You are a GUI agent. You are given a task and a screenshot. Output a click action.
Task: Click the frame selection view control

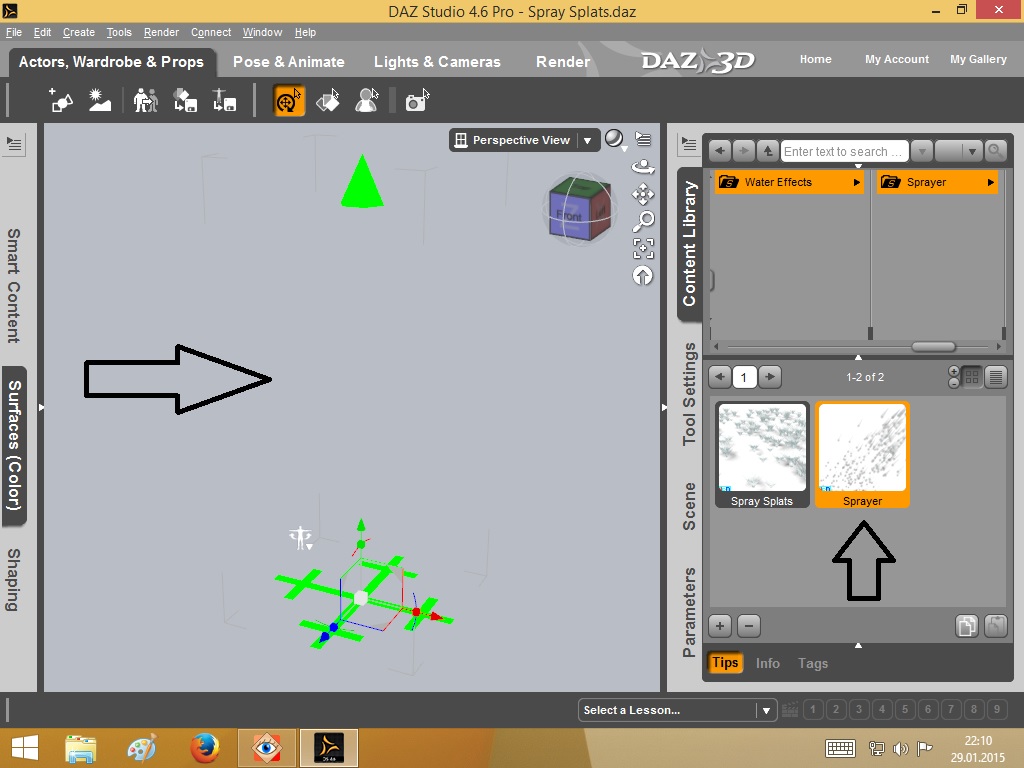tap(643, 249)
